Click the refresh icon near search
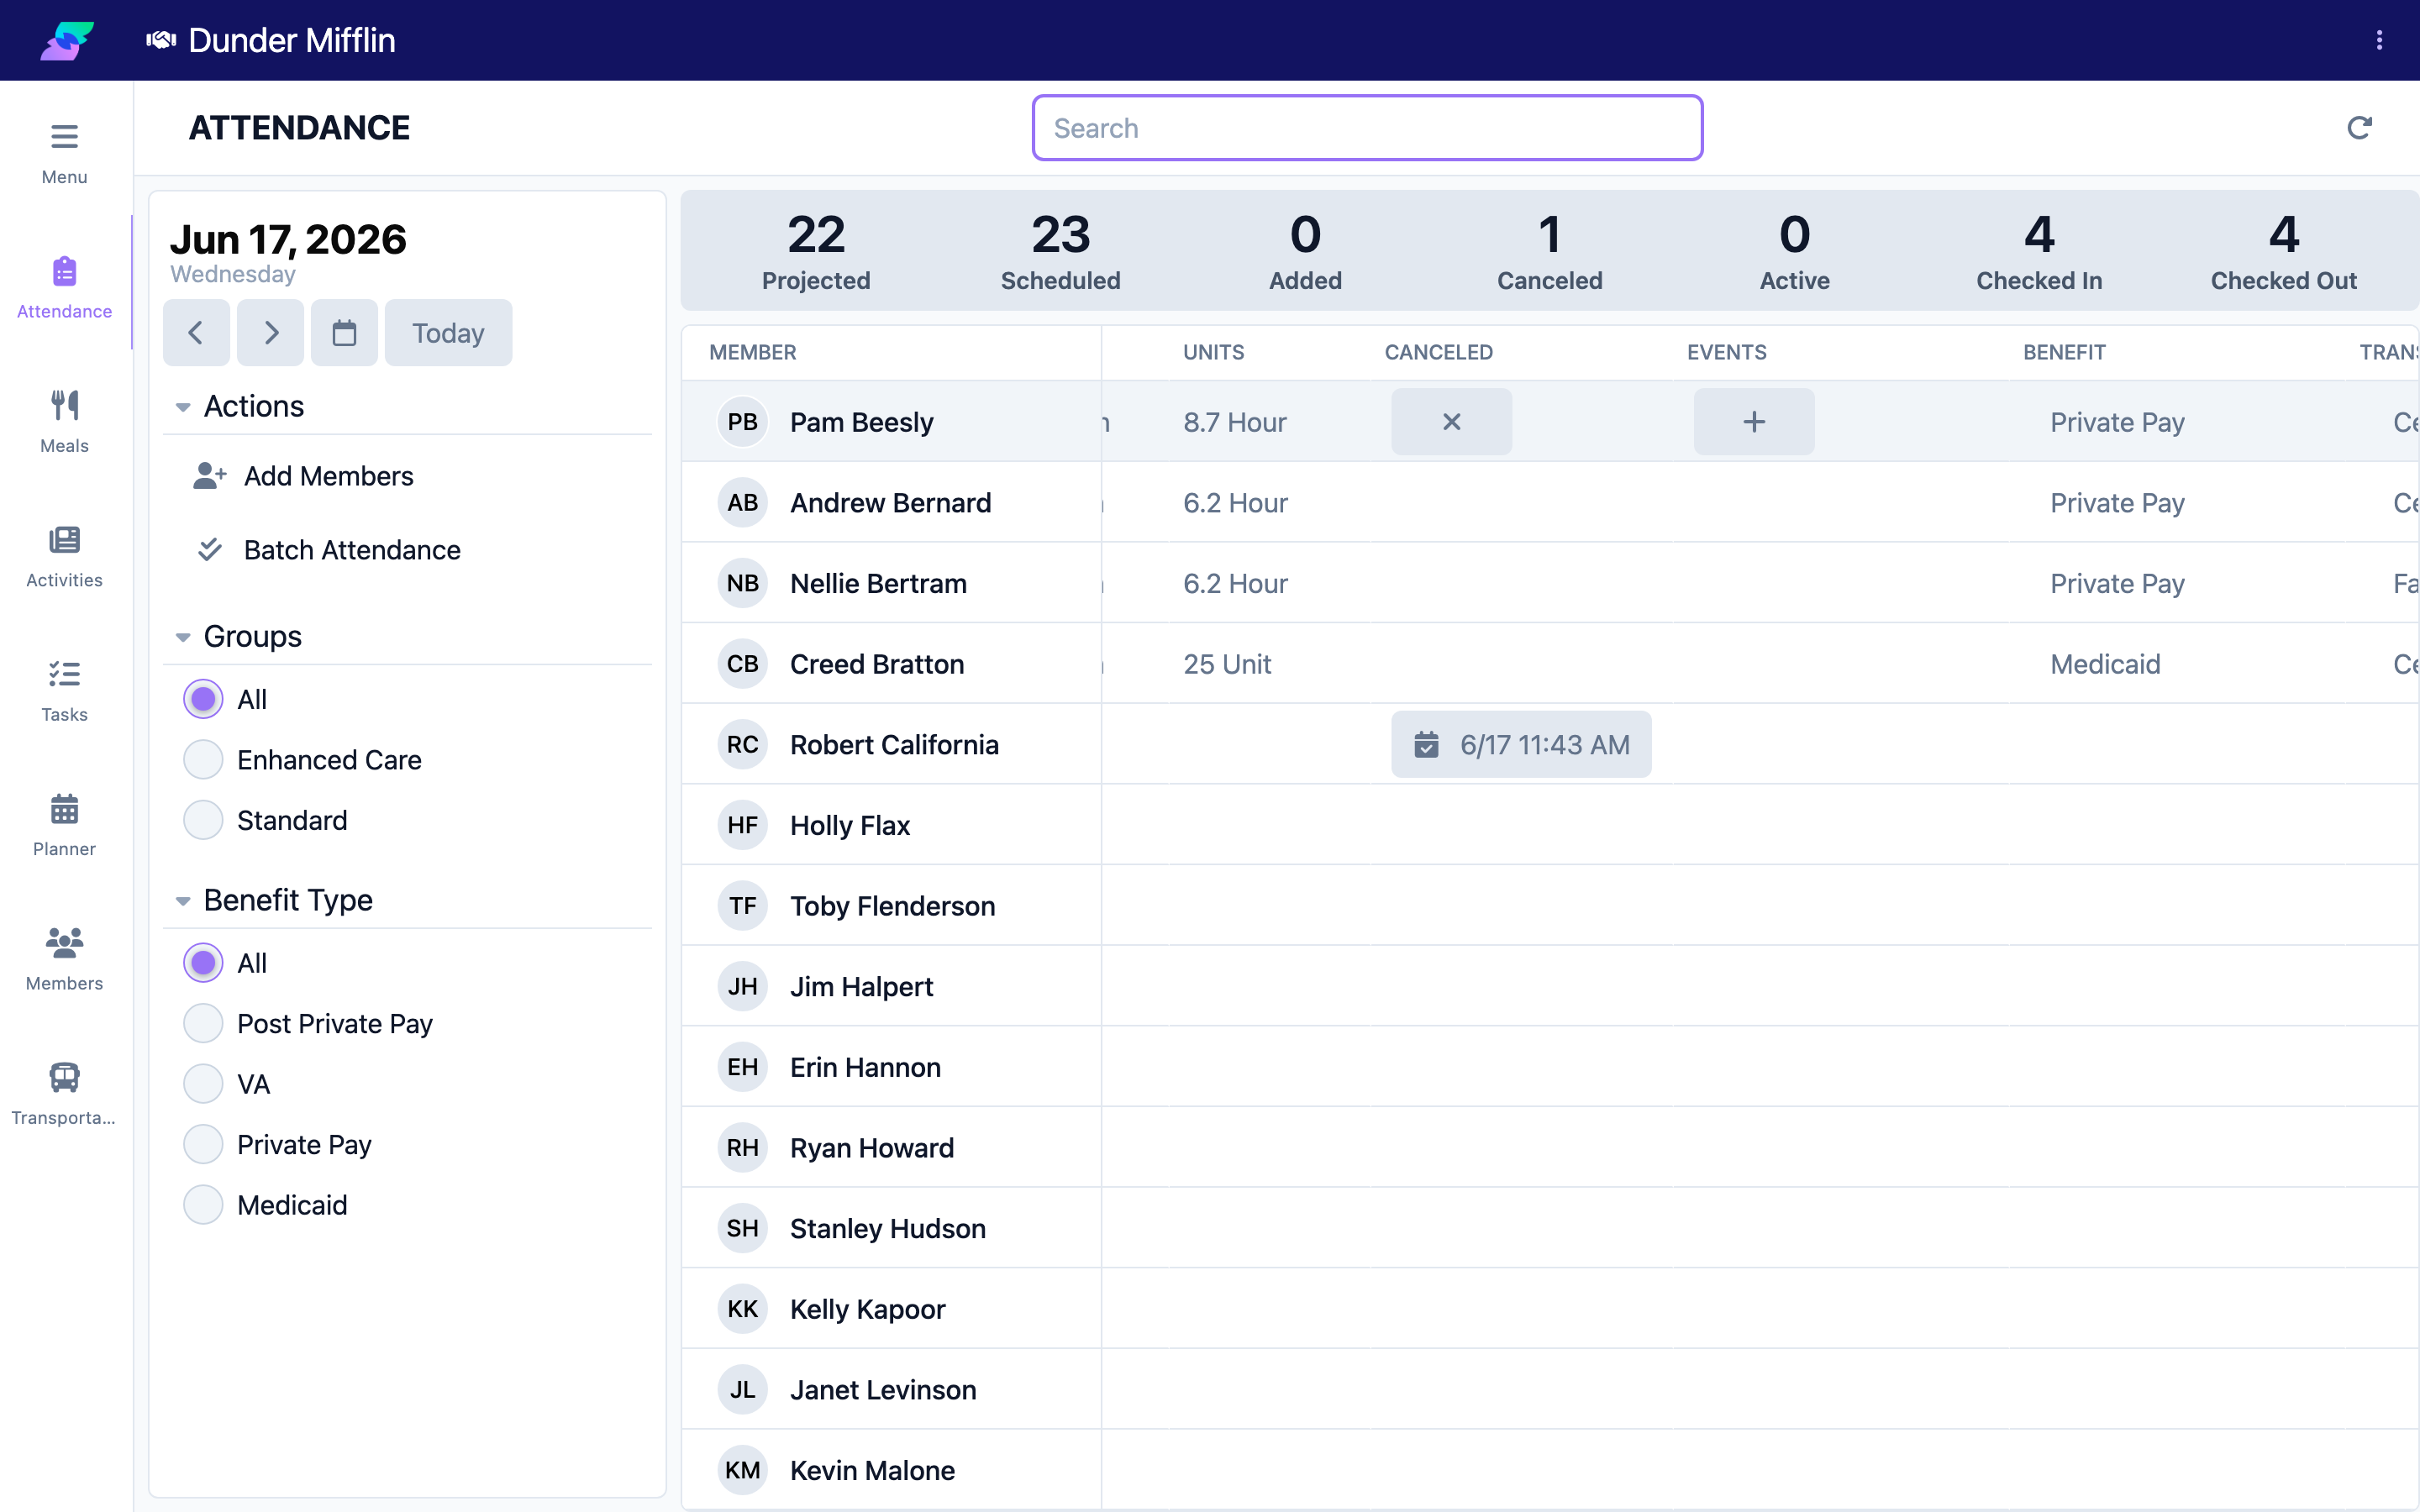2420x1512 pixels. pyautogui.click(x=2359, y=128)
